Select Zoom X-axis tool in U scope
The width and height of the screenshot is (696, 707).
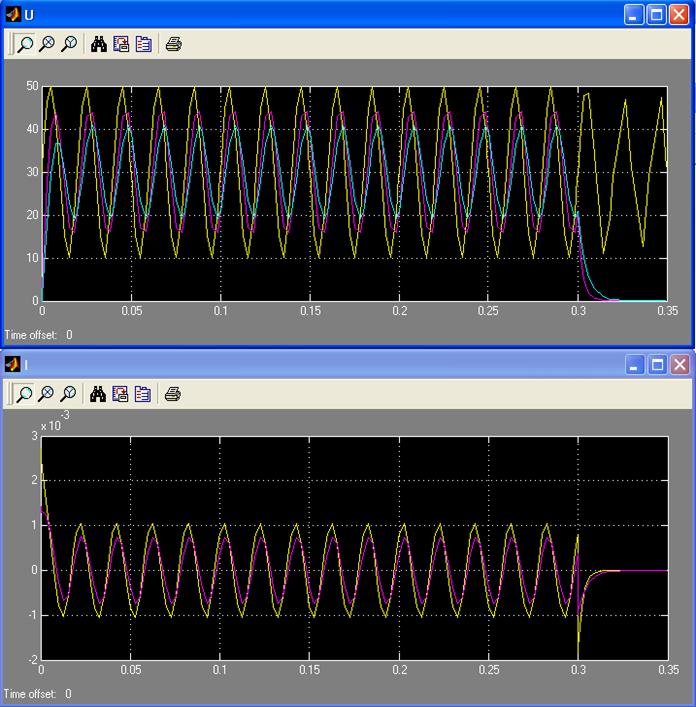click(x=47, y=44)
